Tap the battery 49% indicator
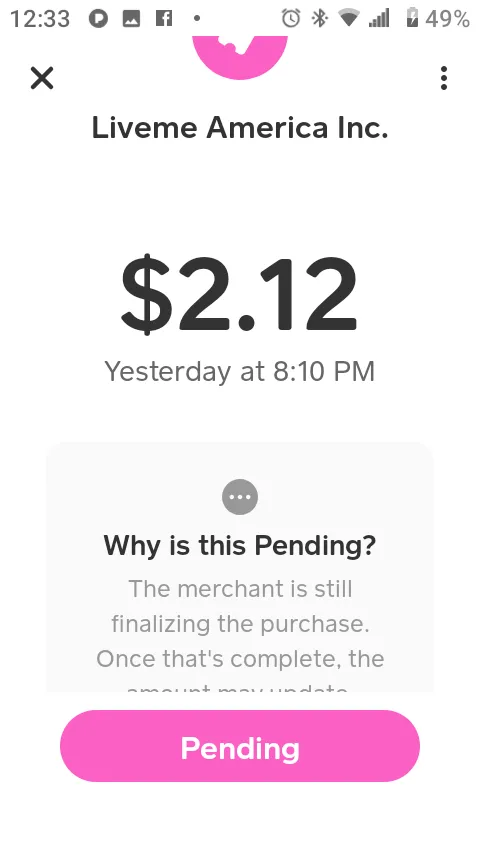This screenshot has width=480, height=854. click(438, 19)
